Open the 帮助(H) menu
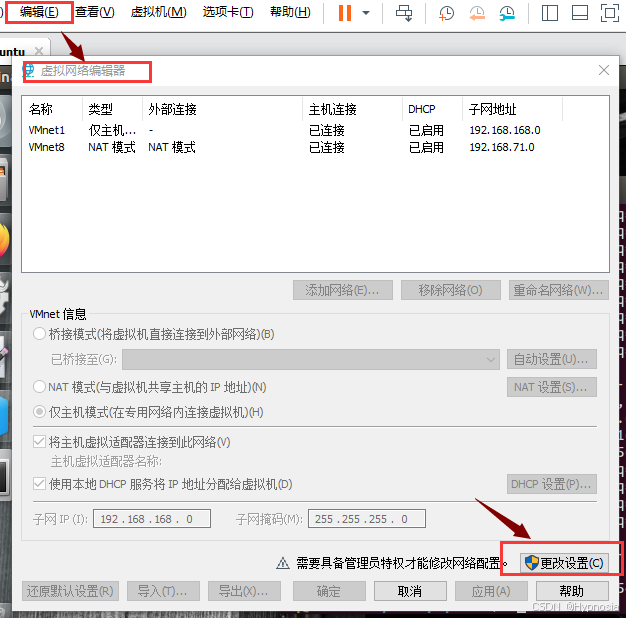 [x=290, y=12]
